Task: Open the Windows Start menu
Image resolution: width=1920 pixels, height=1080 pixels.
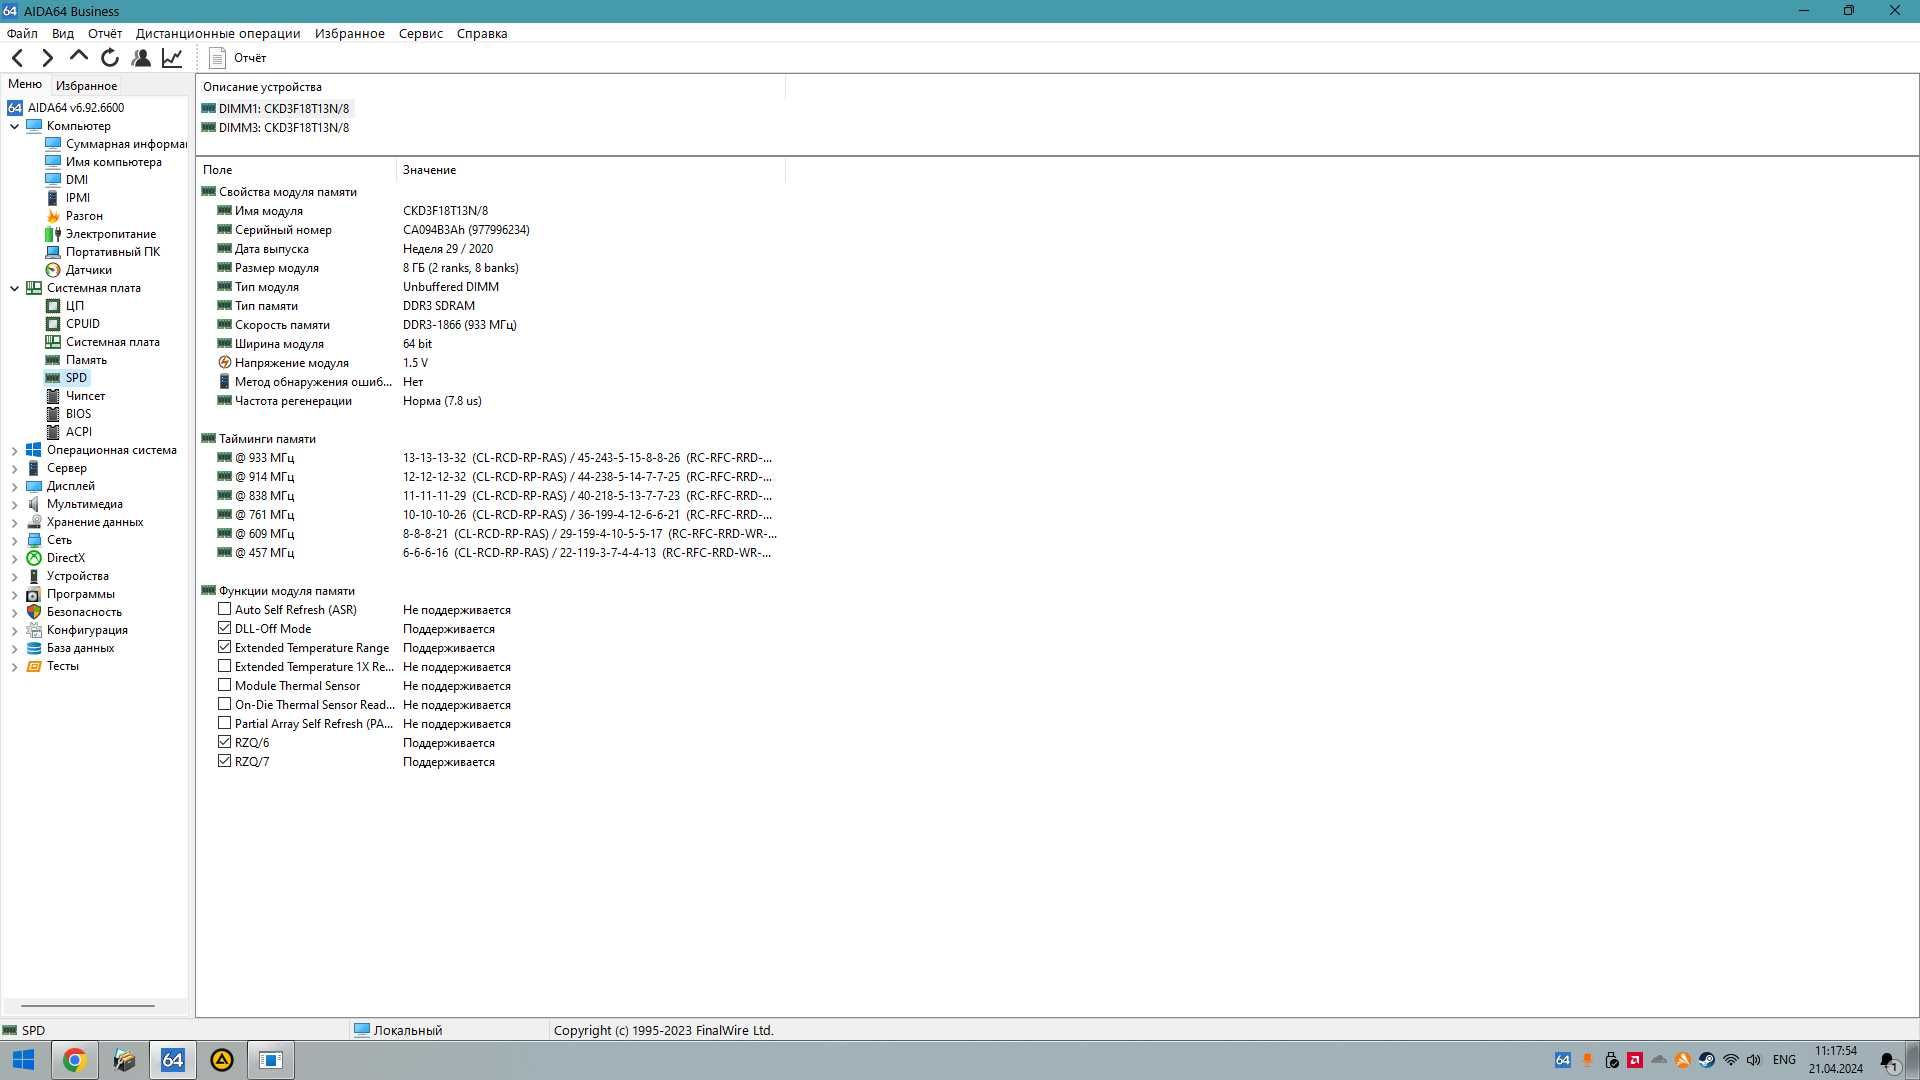Action: [24, 1060]
